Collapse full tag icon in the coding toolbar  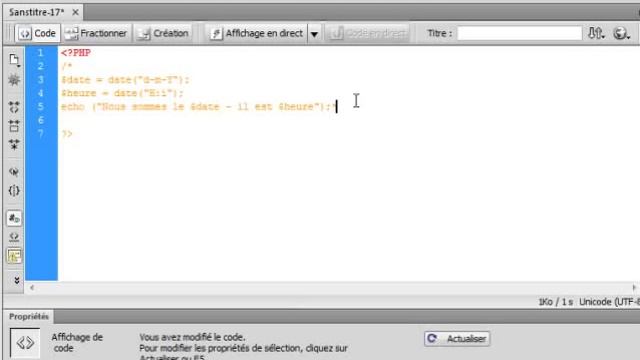[14, 107]
